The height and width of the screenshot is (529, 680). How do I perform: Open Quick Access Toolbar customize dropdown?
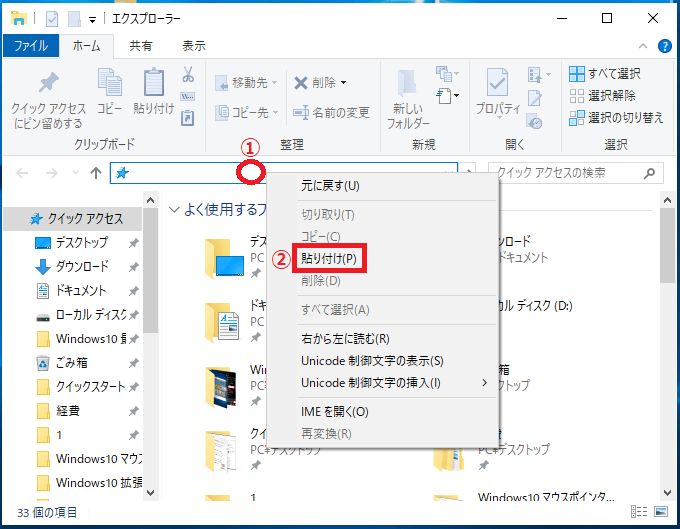coord(92,20)
